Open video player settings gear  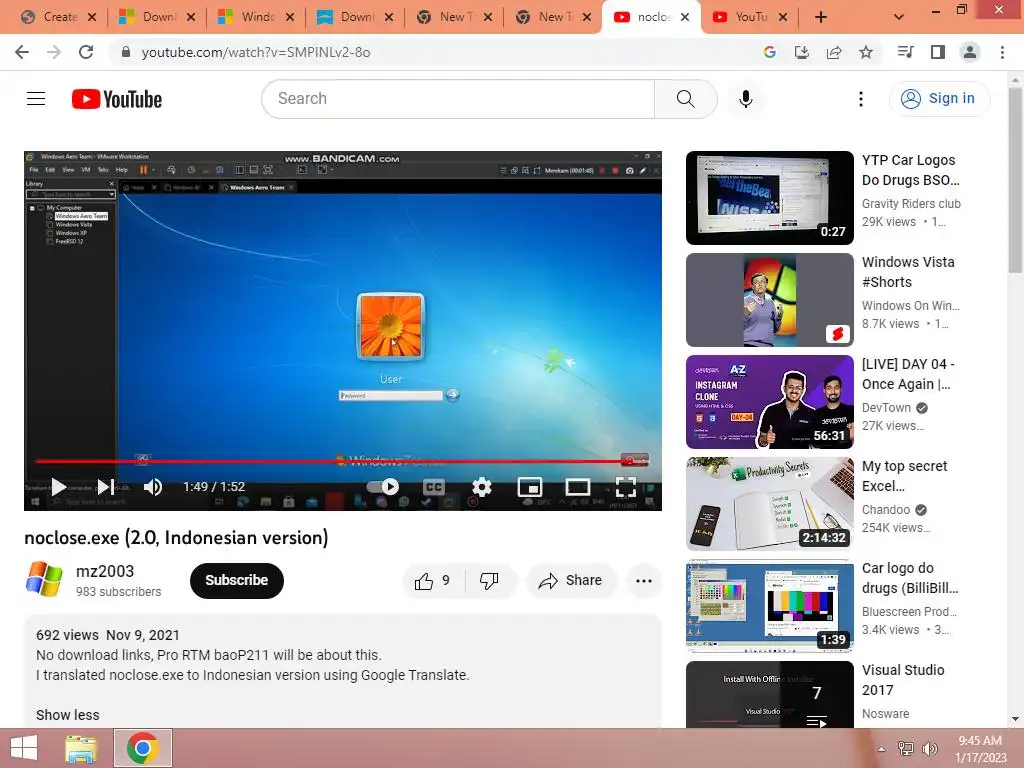pyautogui.click(x=482, y=487)
